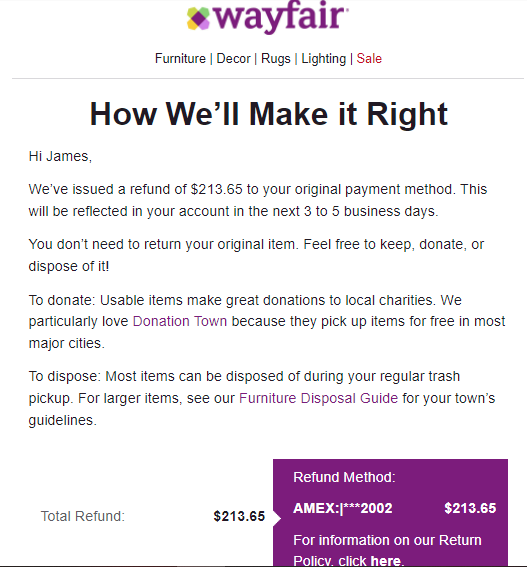The width and height of the screenshot is (527, 567).
Task: Go to the Rugs category
Action: [276, 59]
